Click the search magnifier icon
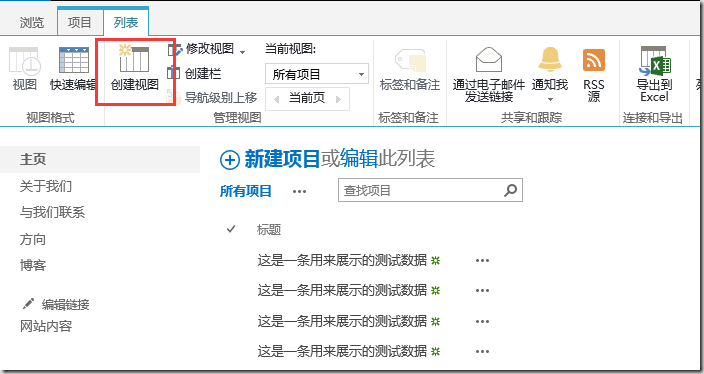Image resolution: width=704 pixels, height=374 pixels. tap(510, 190)
